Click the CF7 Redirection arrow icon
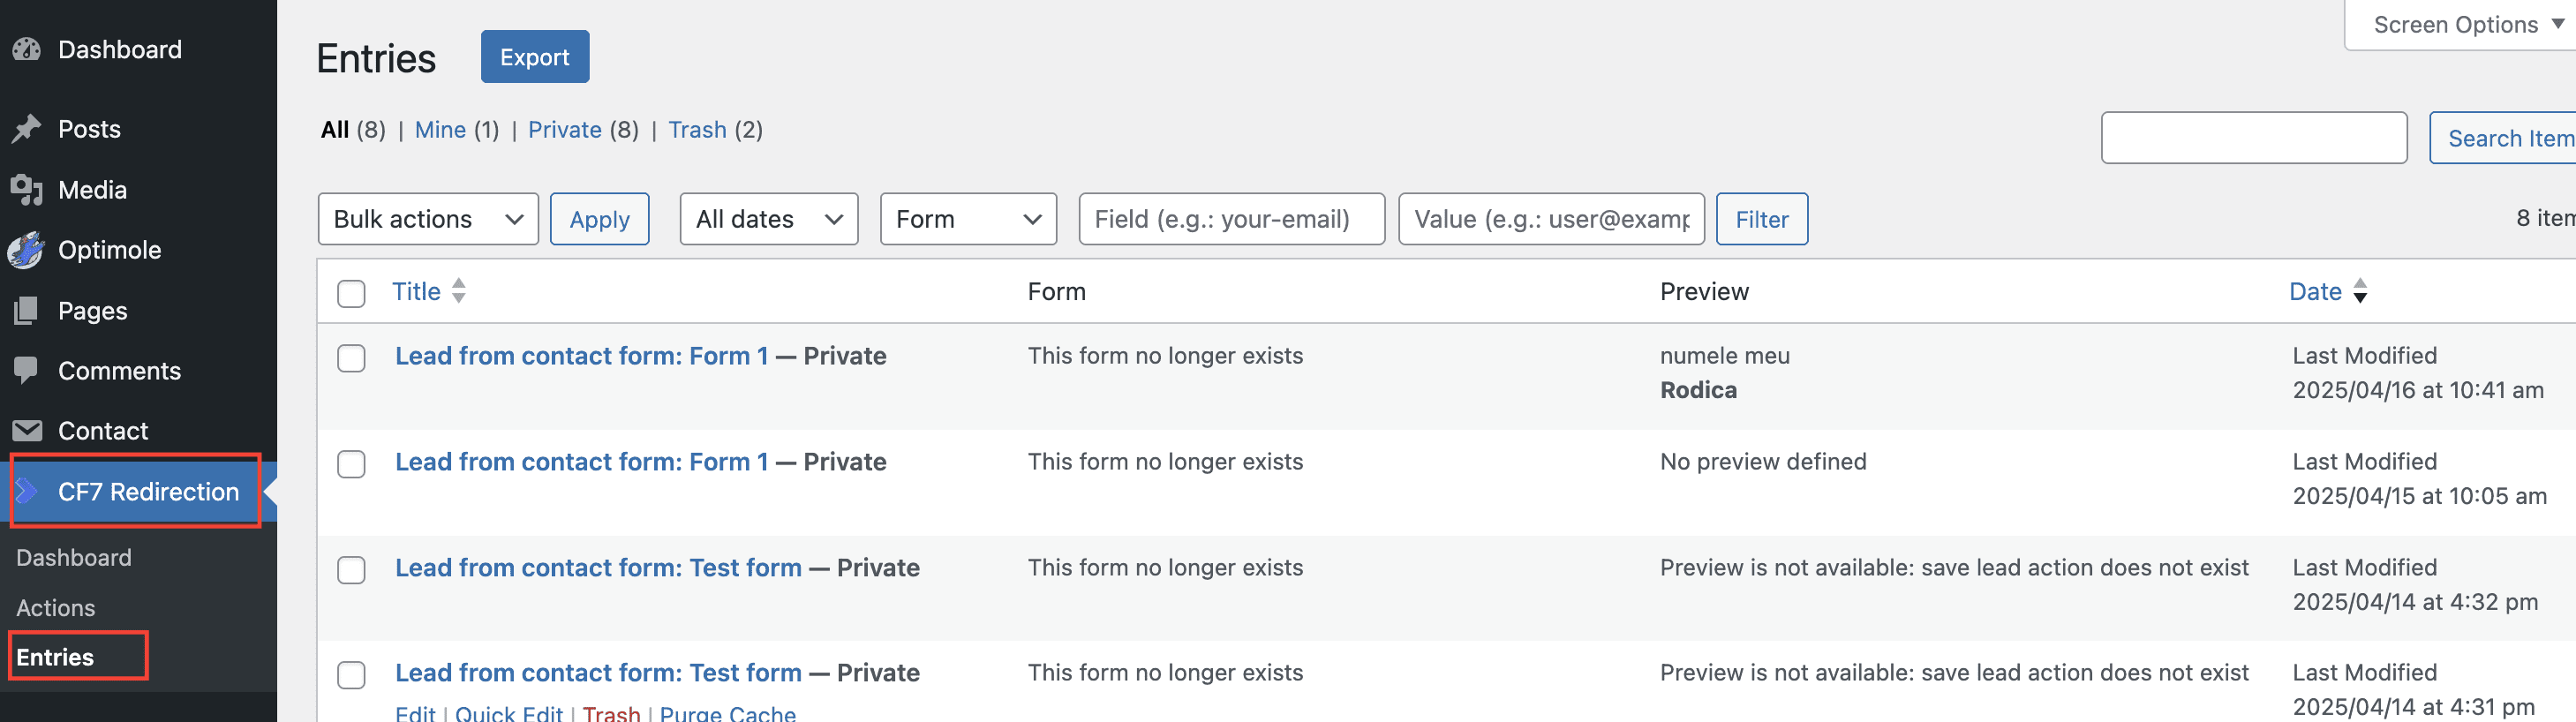2576x722 pixels. [x=27, y=491]
